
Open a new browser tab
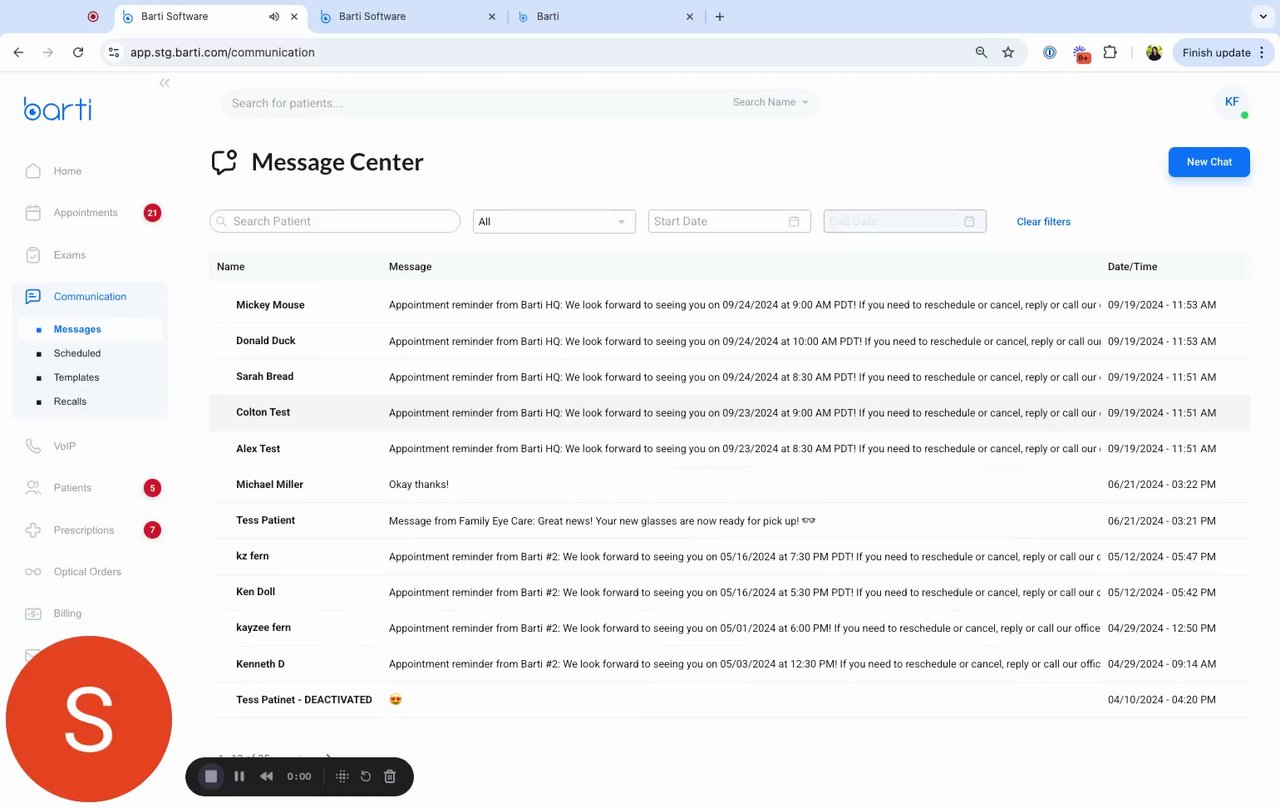[720, 17]
